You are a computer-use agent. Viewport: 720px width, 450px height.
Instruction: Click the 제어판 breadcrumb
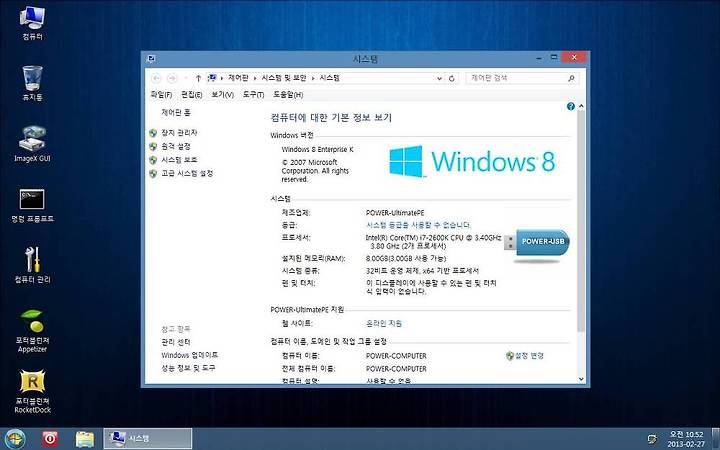tap(238, 78)
